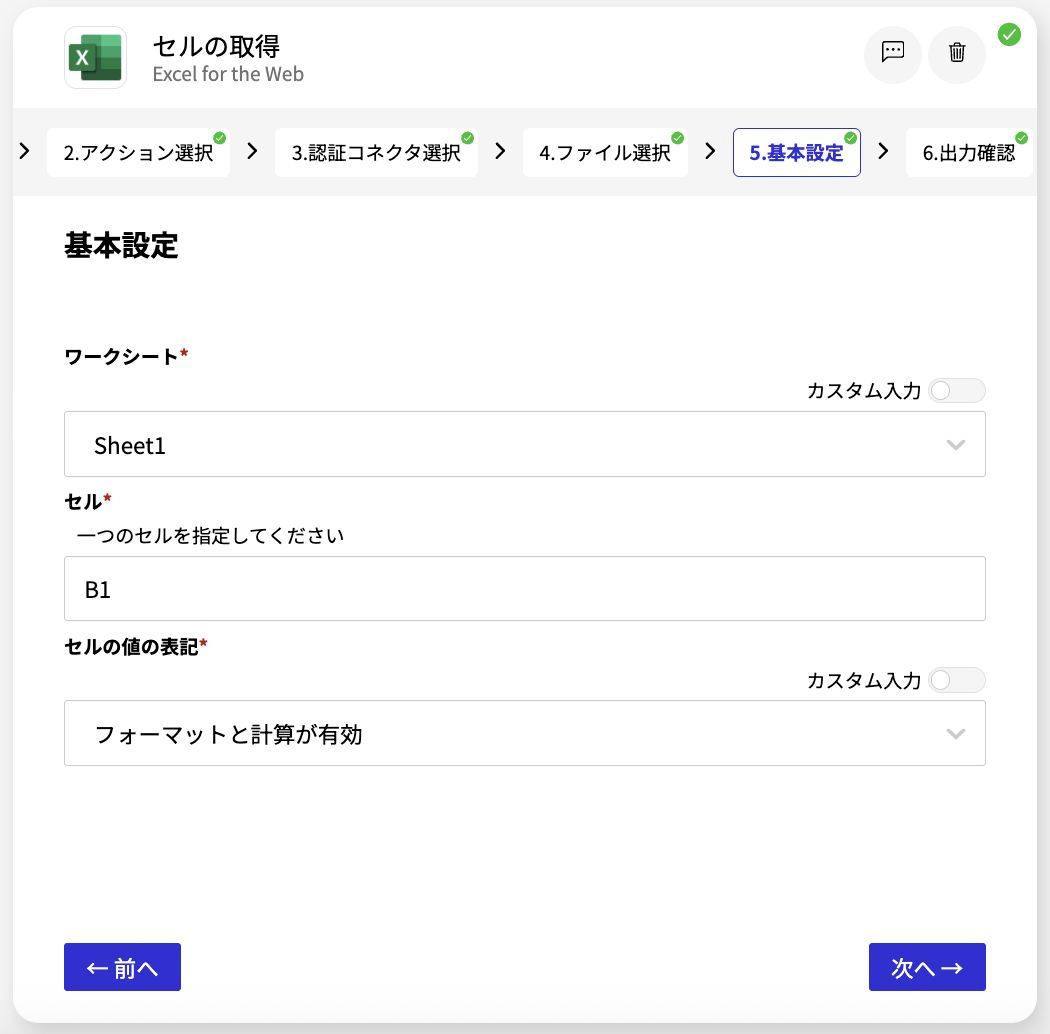Click the セルの取得 title text
The width and height of the screenshot is (1050, 1034).
[216, 46]
